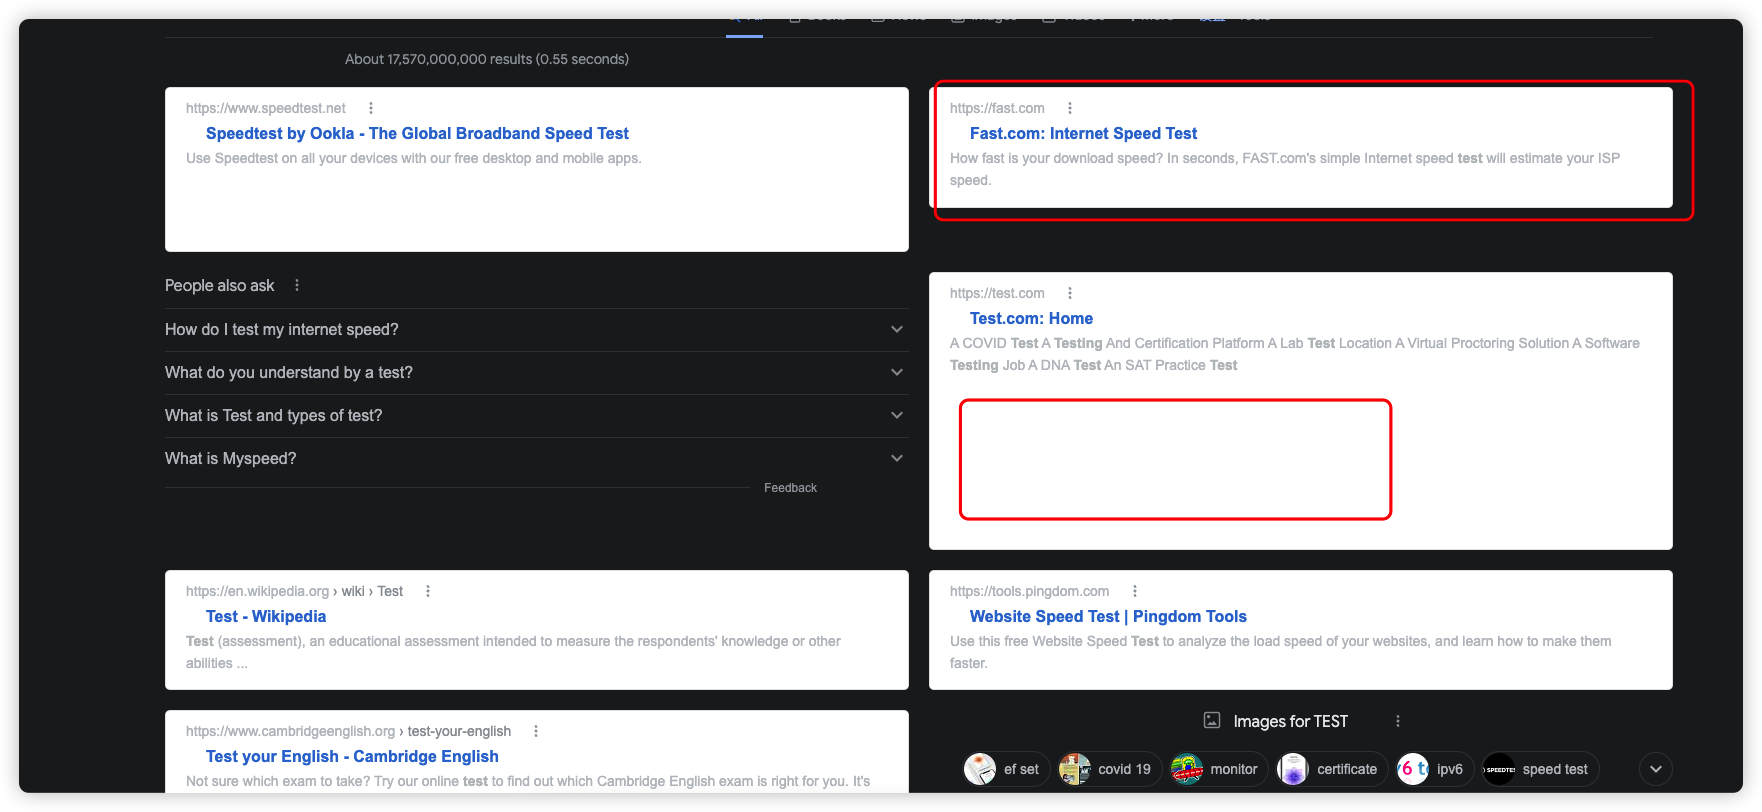Image resolution: width=1762 pixels, height=812 pixels.
Task: Click the "People also ask" heading
Action: [x=219, y=285]
